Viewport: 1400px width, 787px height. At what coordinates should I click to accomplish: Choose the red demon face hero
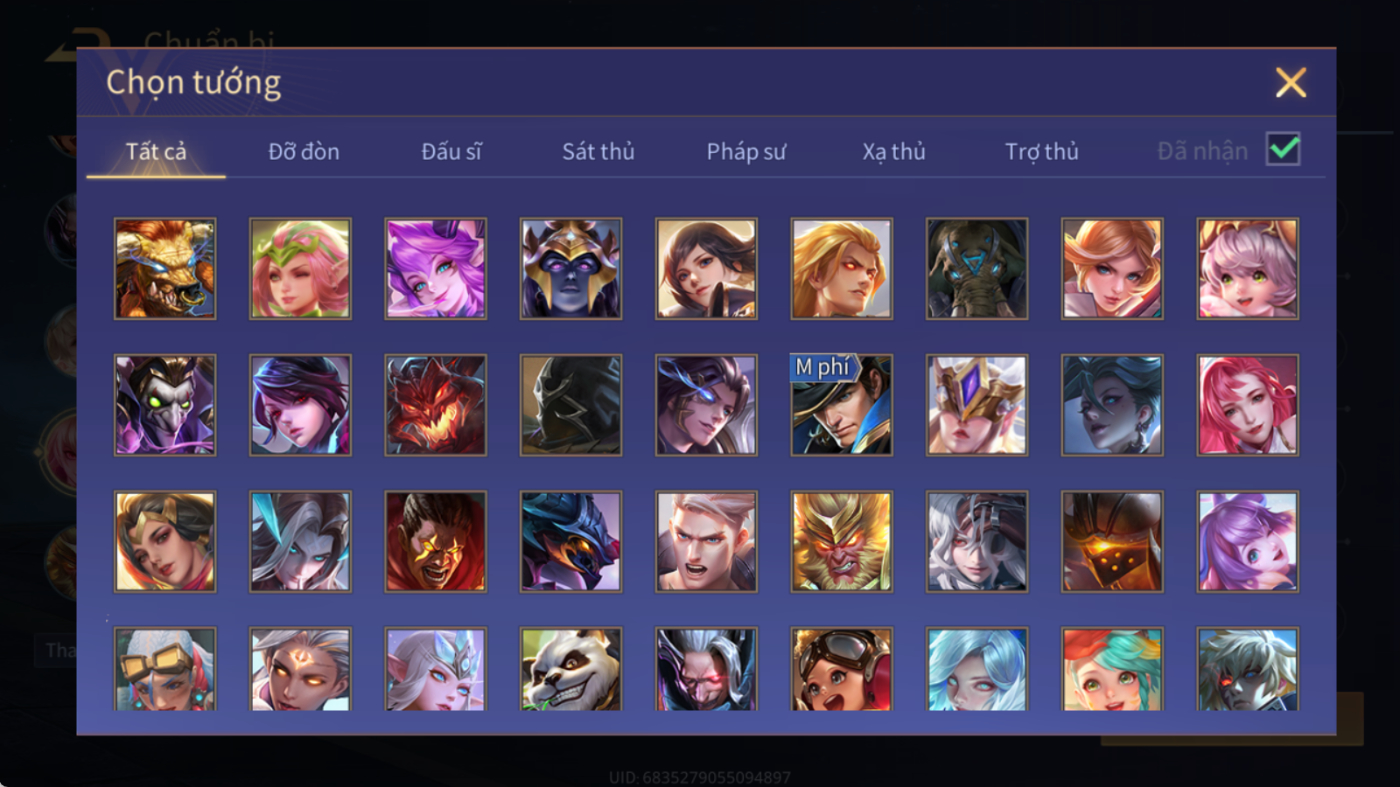[436, 405]
